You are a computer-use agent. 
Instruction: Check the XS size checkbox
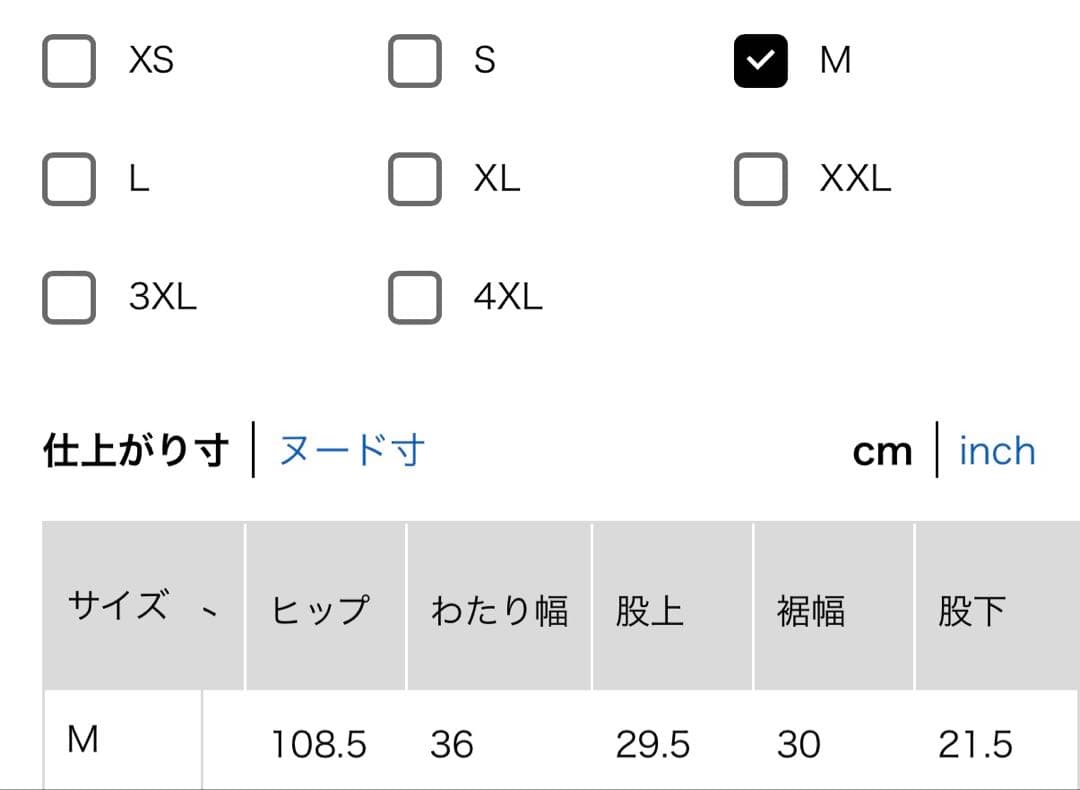pos(69,61)
